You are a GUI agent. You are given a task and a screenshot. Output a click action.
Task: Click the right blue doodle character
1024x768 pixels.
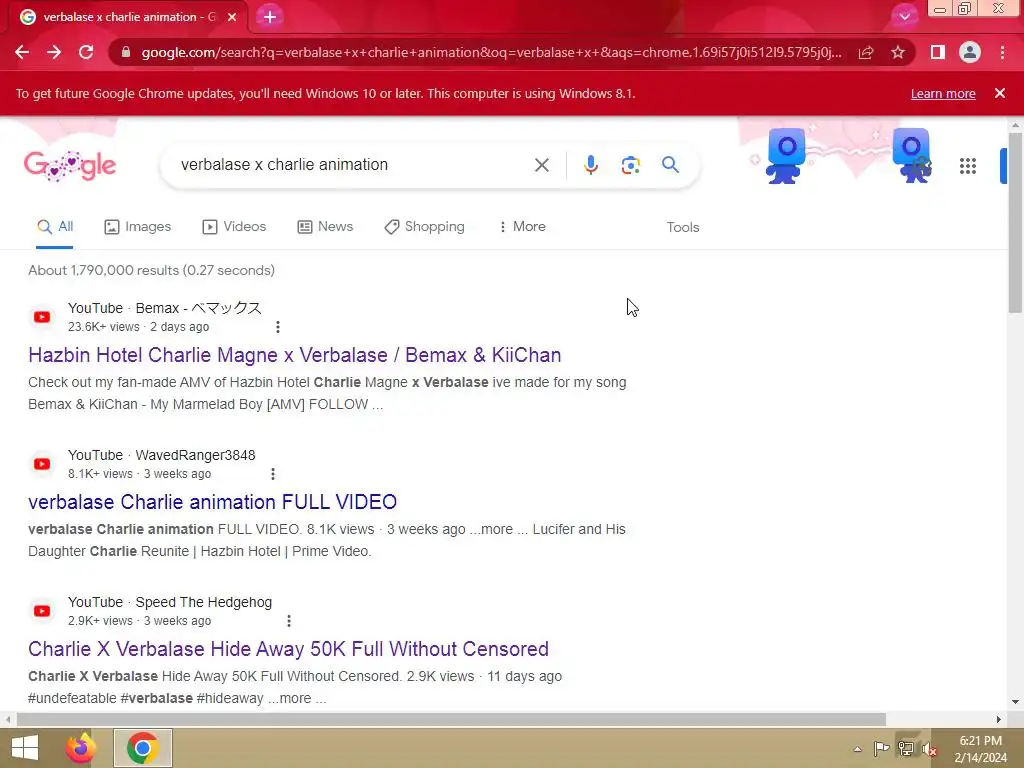pos(912,156)
